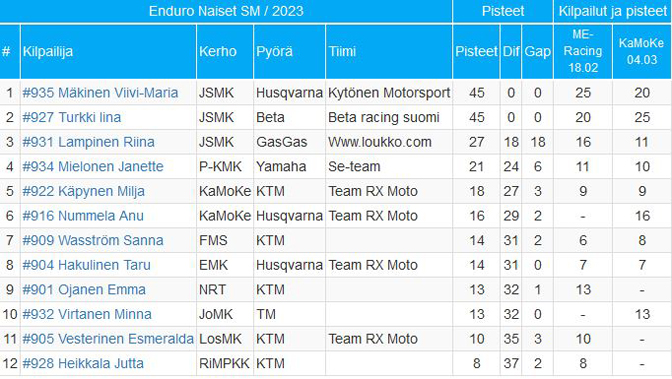The height and width of the screenshot is (379, 672).
Task: Click #901 Ojanen Emma link
Action: 84,290
